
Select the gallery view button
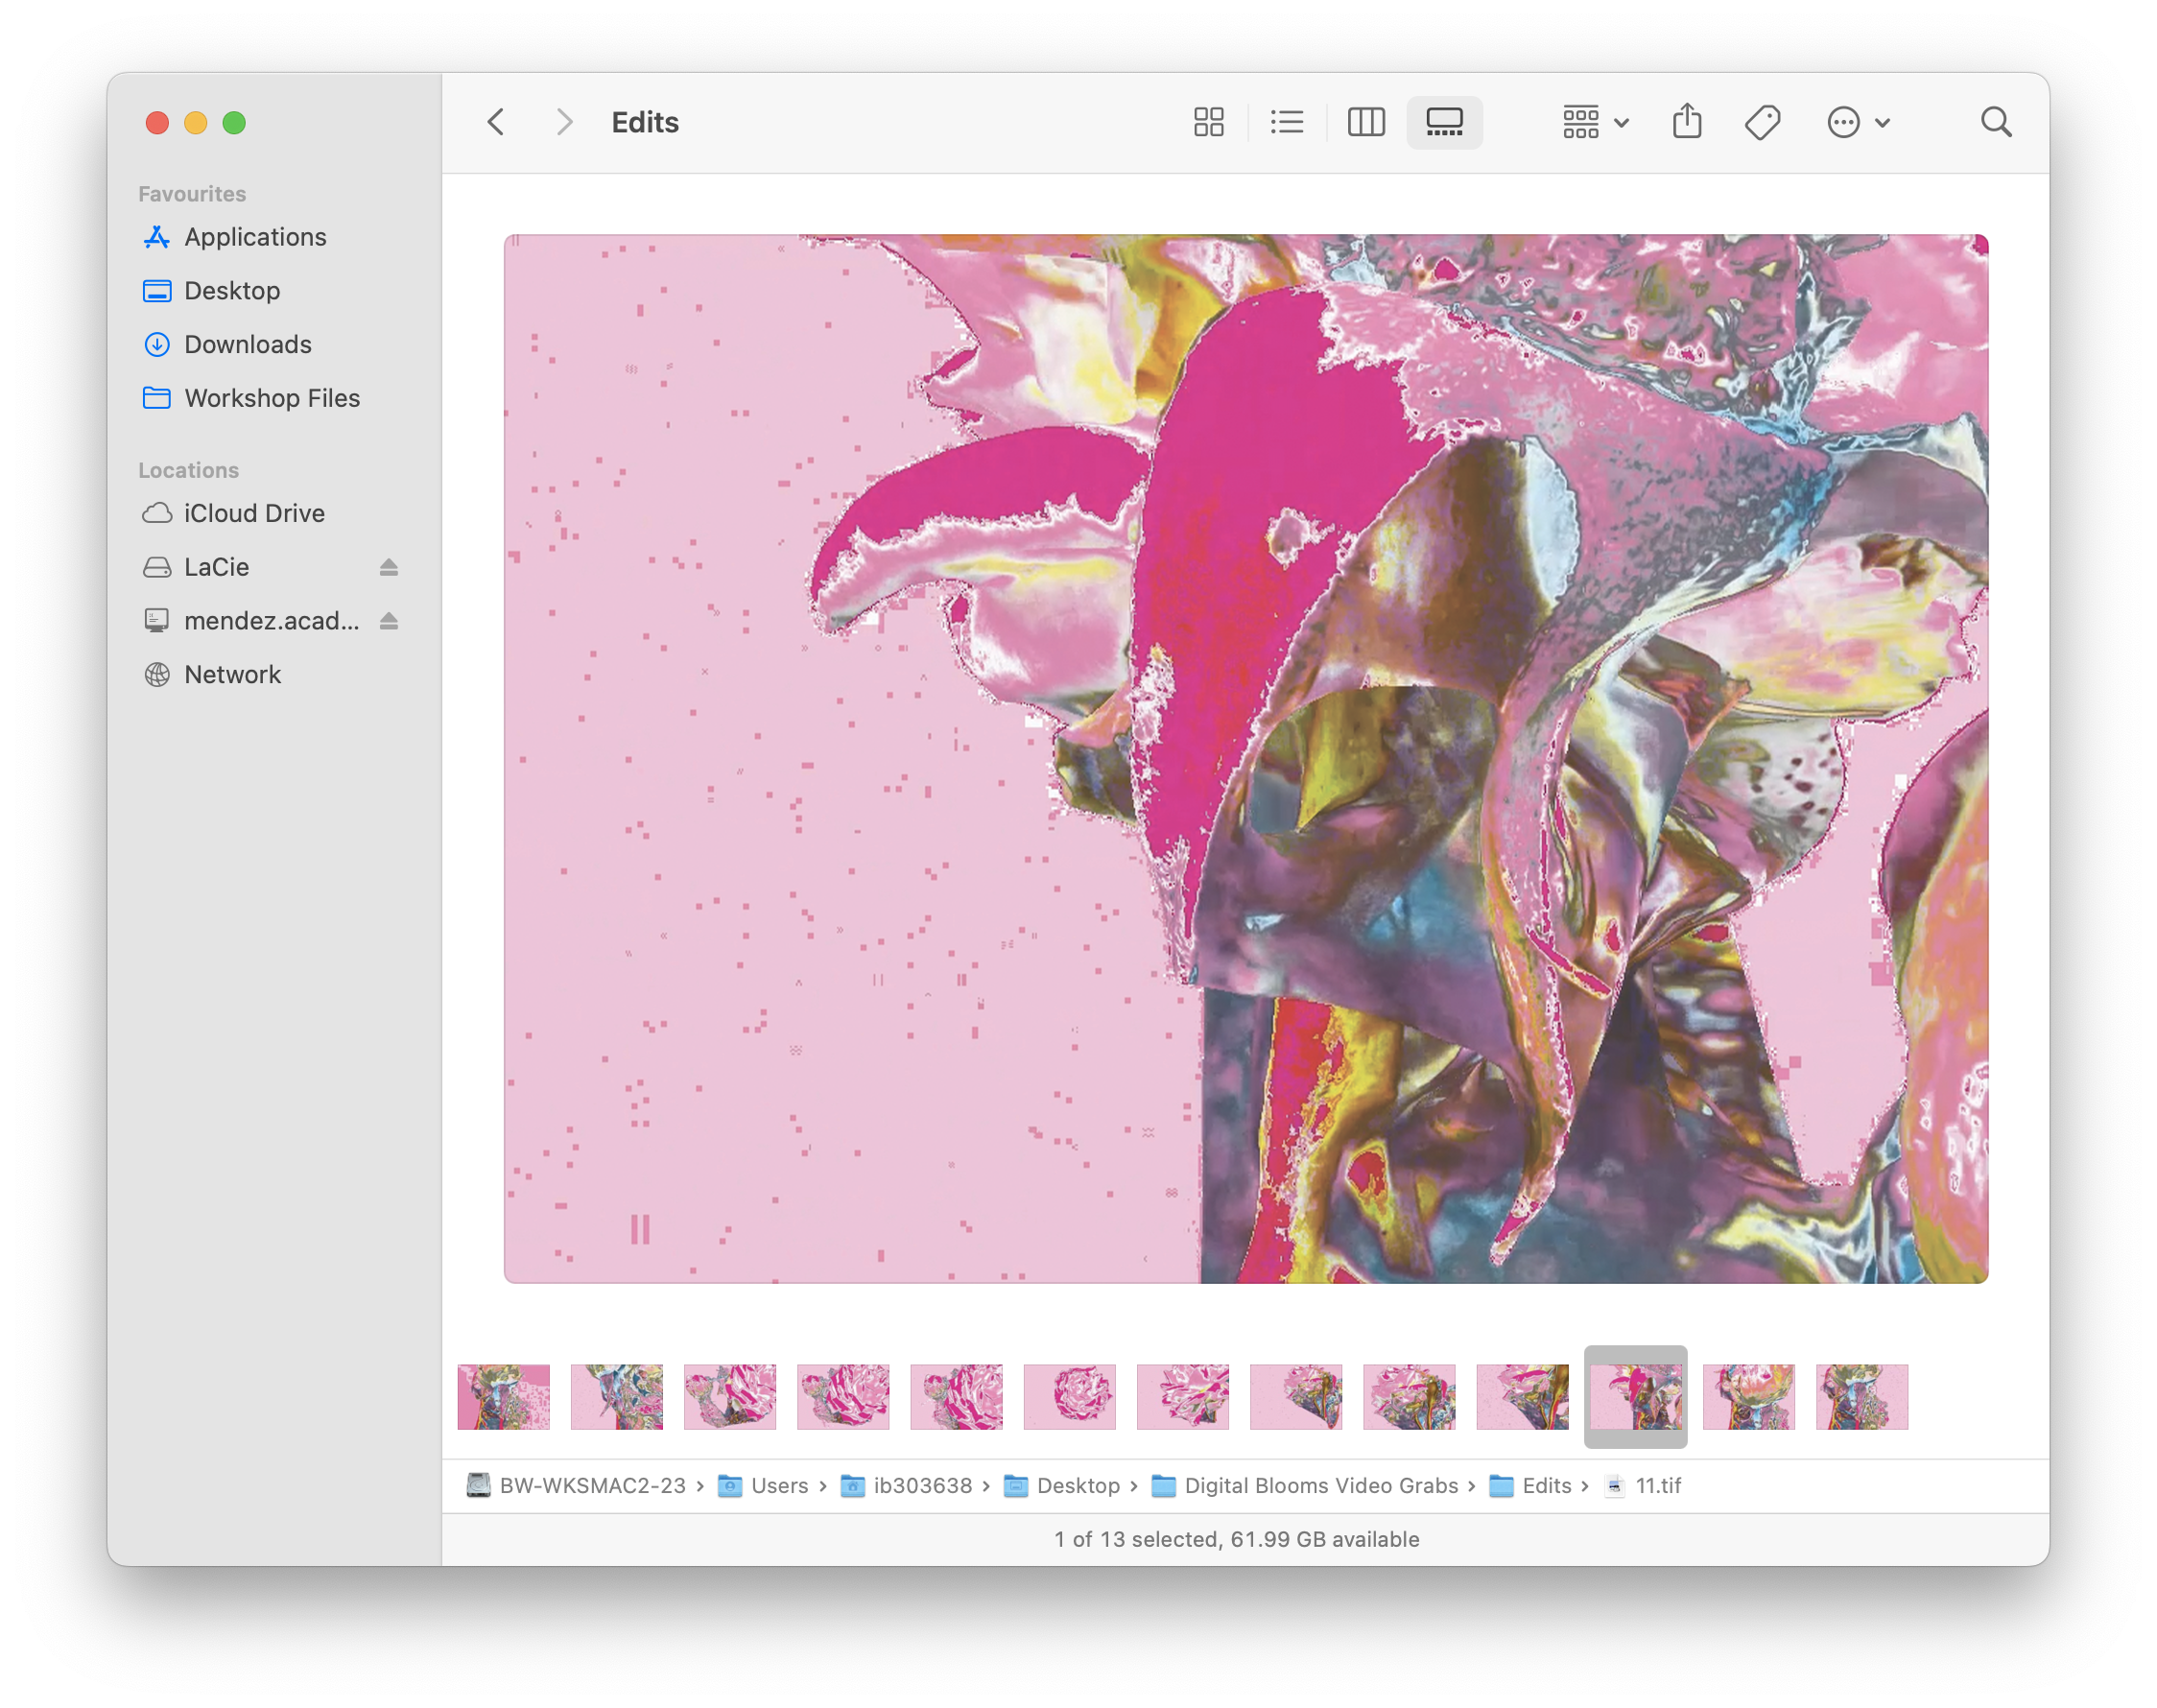(1444, 122)
